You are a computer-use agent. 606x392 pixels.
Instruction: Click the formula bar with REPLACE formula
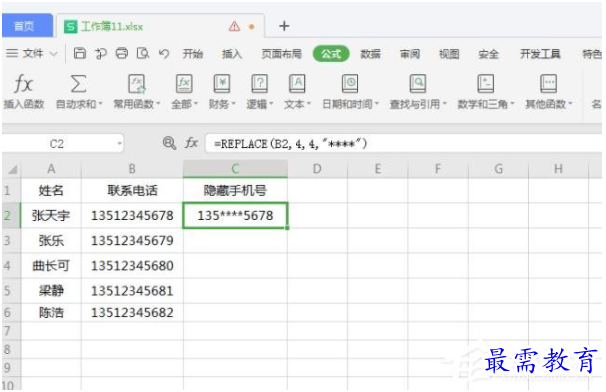pyautogui.click(x=402, y=143)
